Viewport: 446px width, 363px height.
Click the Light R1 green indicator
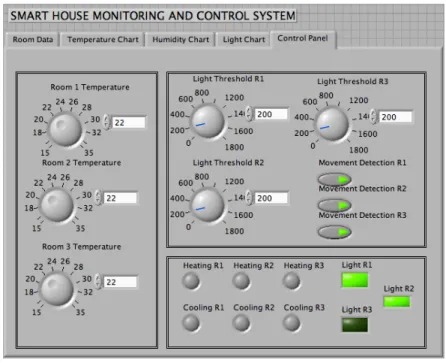click(355, 280)
